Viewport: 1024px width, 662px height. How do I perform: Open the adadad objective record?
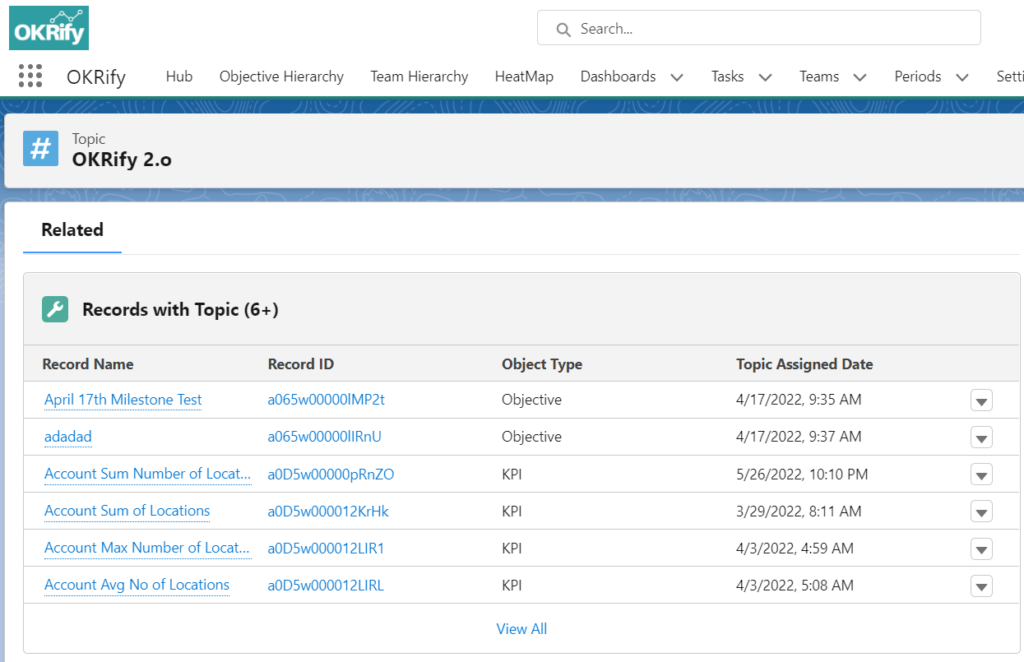pos(68,437)
